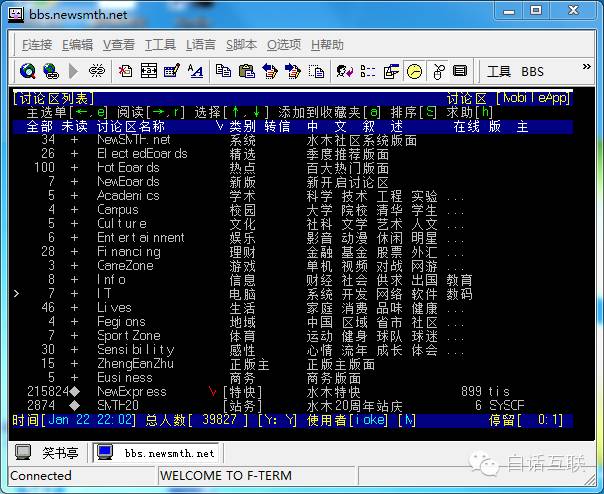The width and height of the screenshot is (604, 494).
Task: Click the black lined screen icon
Action: coord(460,71)
